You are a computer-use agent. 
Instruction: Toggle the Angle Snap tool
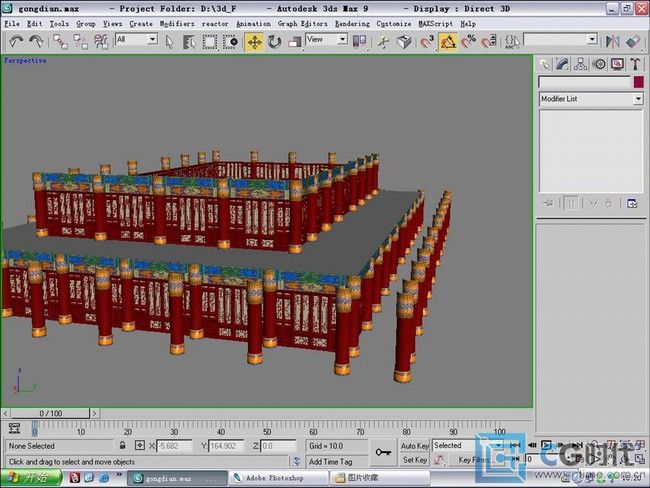(448, 42)
